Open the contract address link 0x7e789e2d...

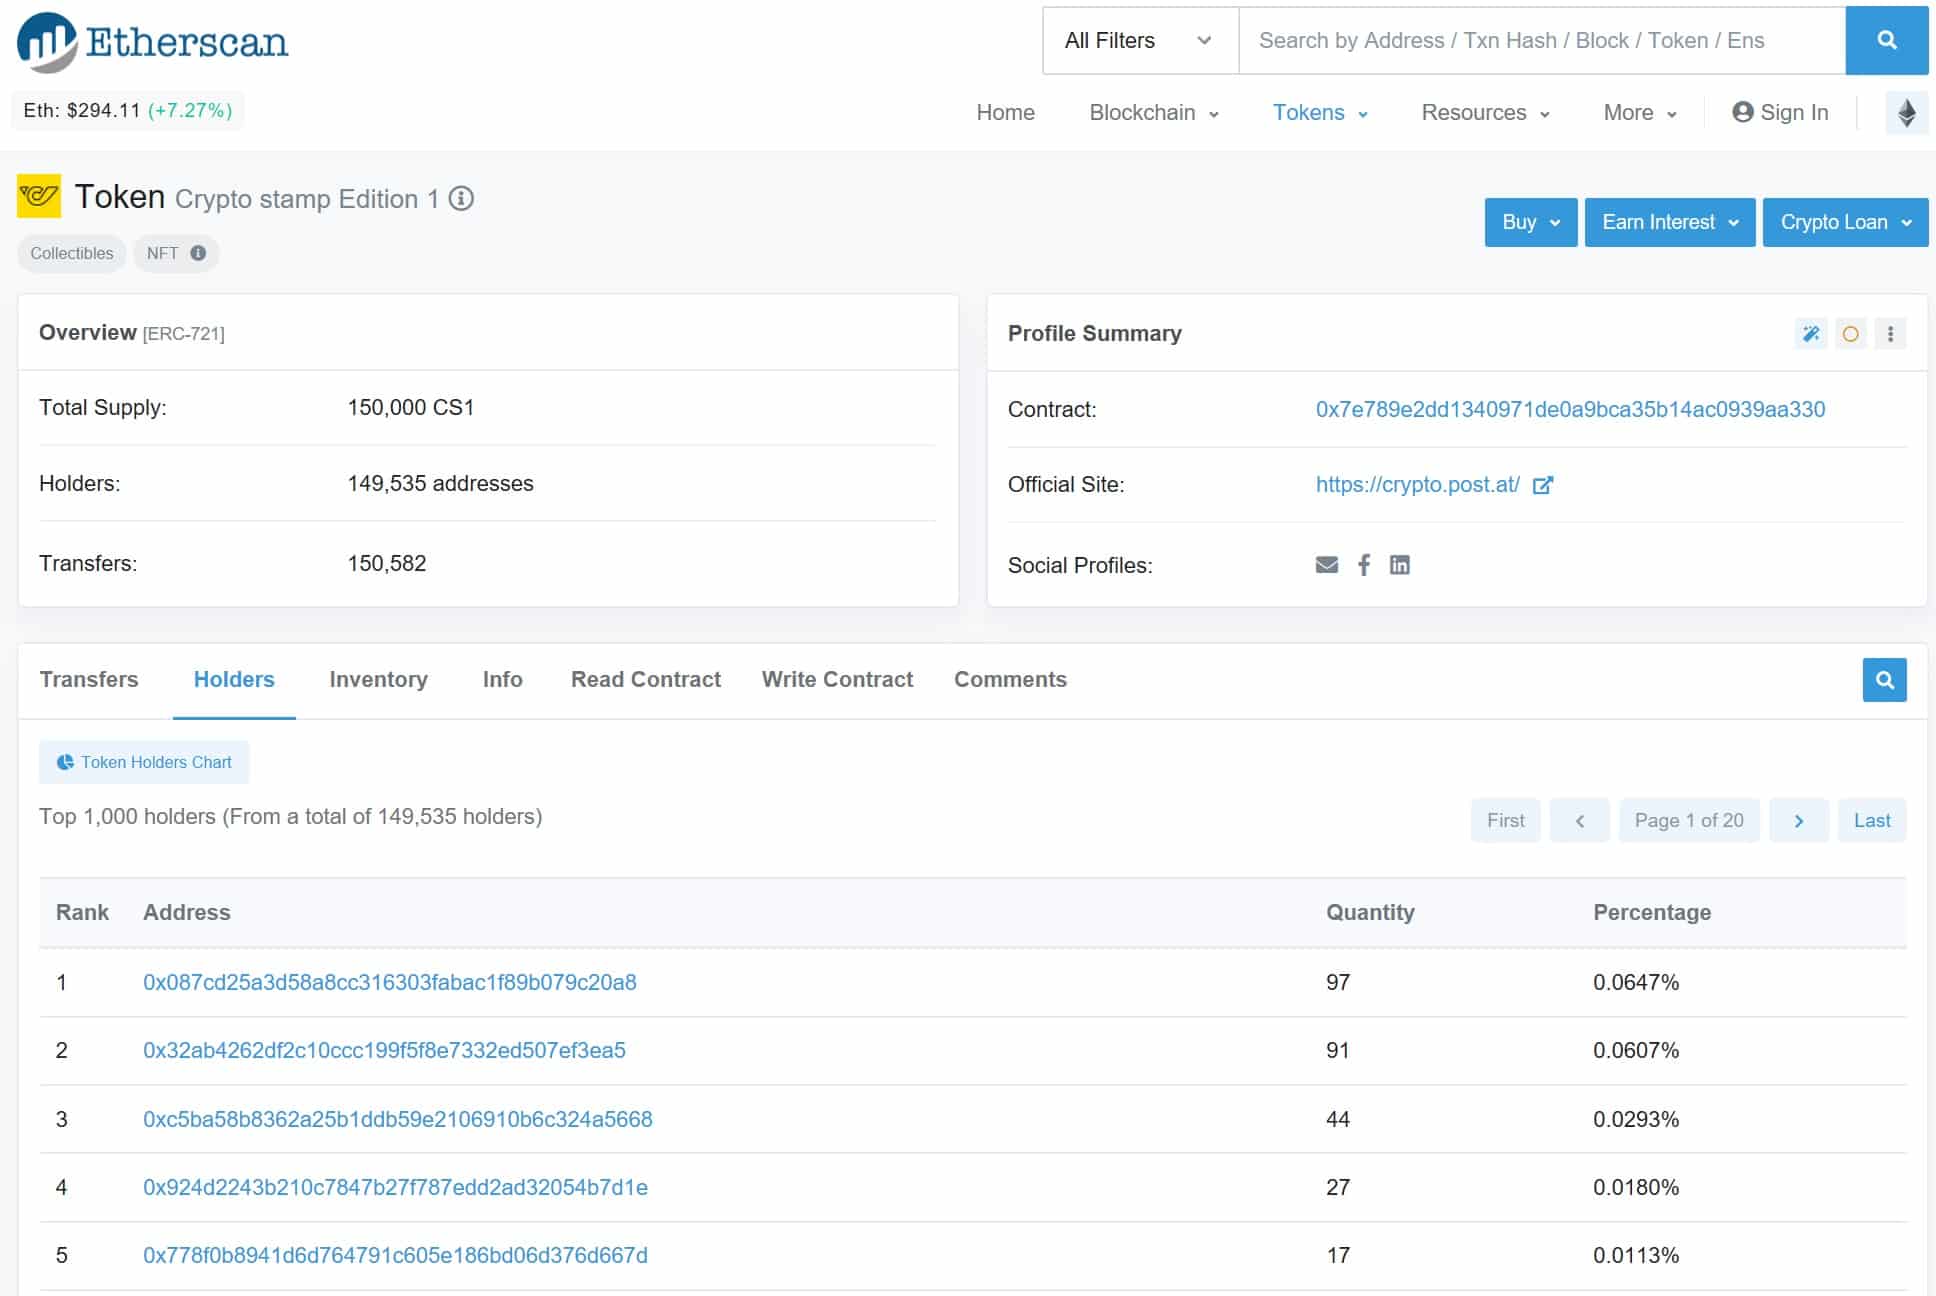(1570, 409)
